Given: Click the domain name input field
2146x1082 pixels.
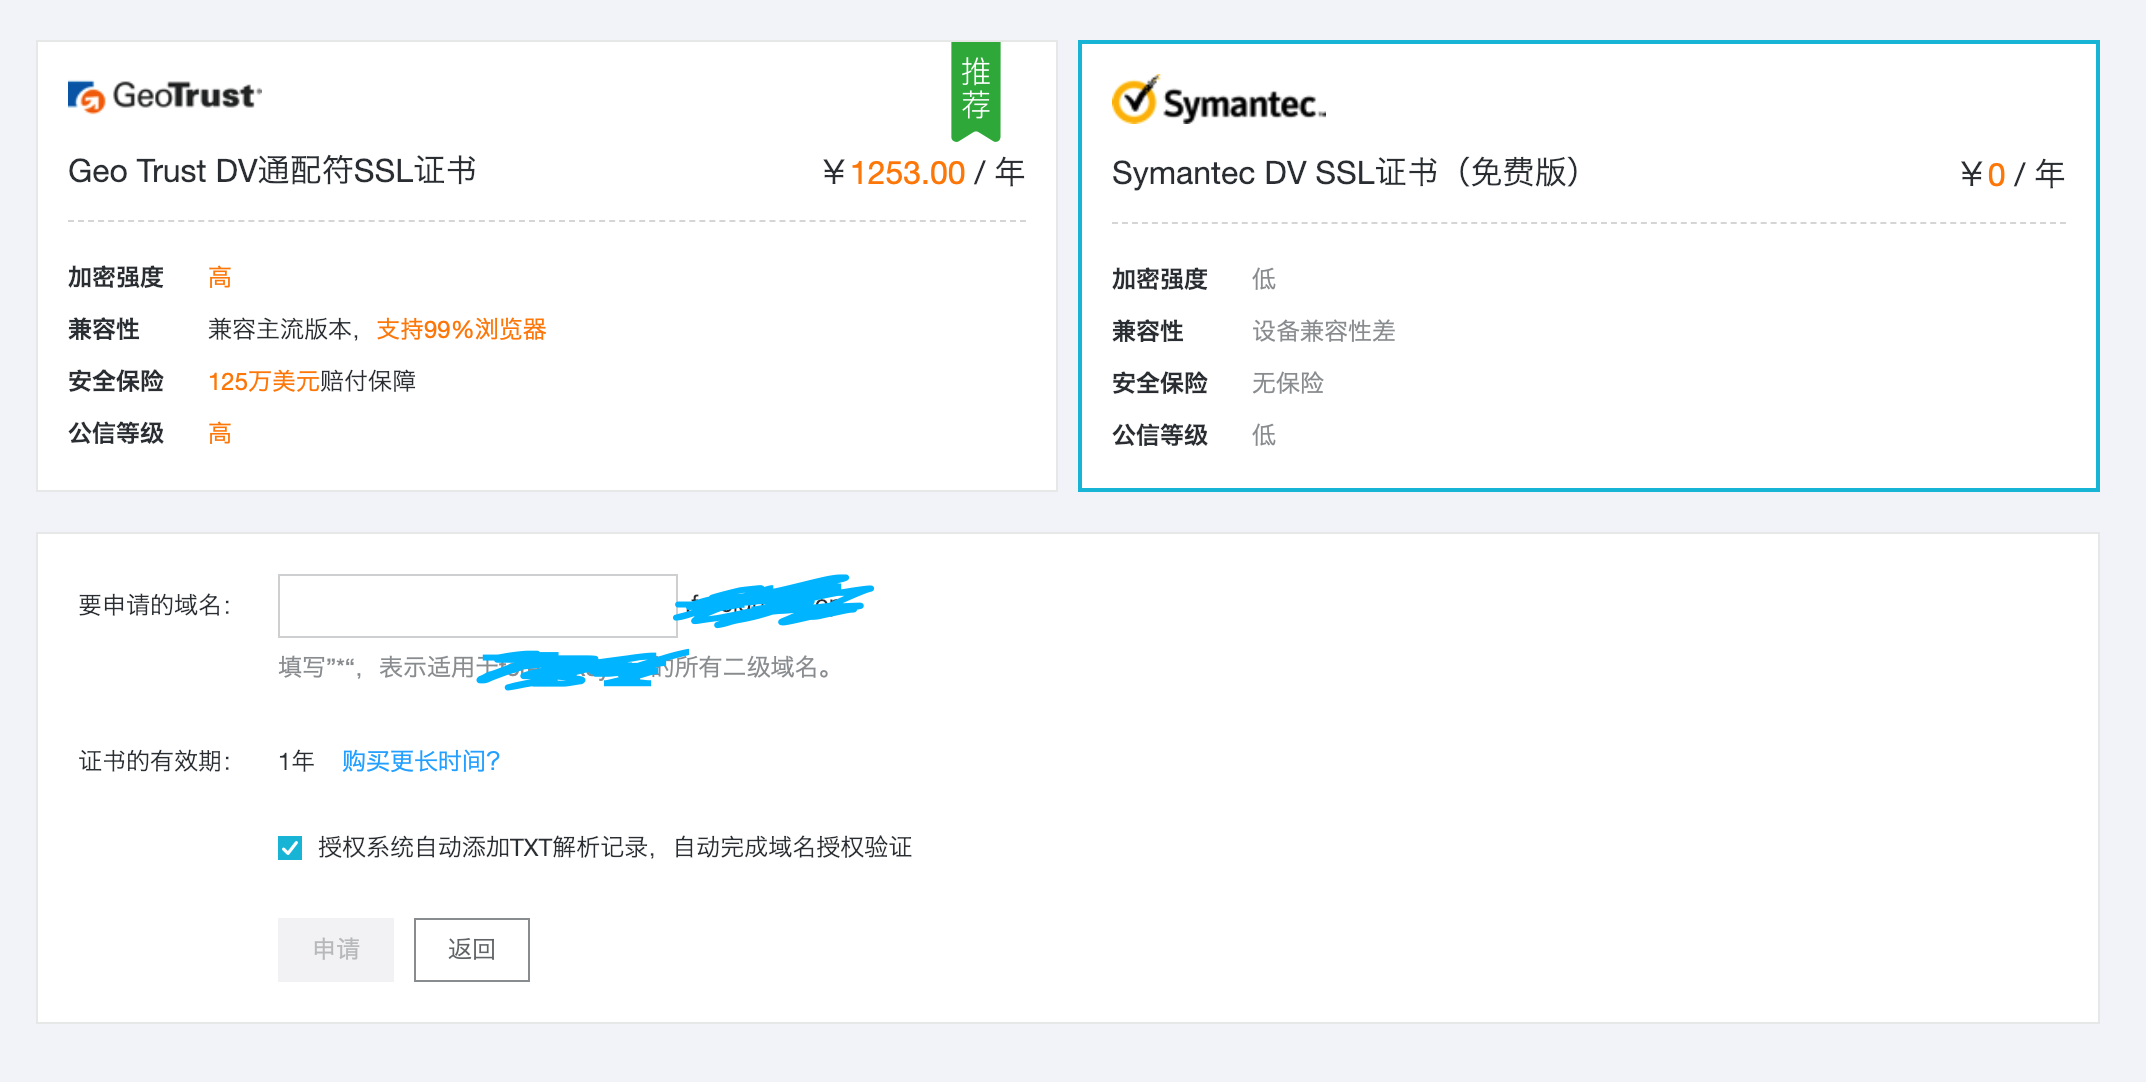Looking at the screenshot, I should coord(477,606).
